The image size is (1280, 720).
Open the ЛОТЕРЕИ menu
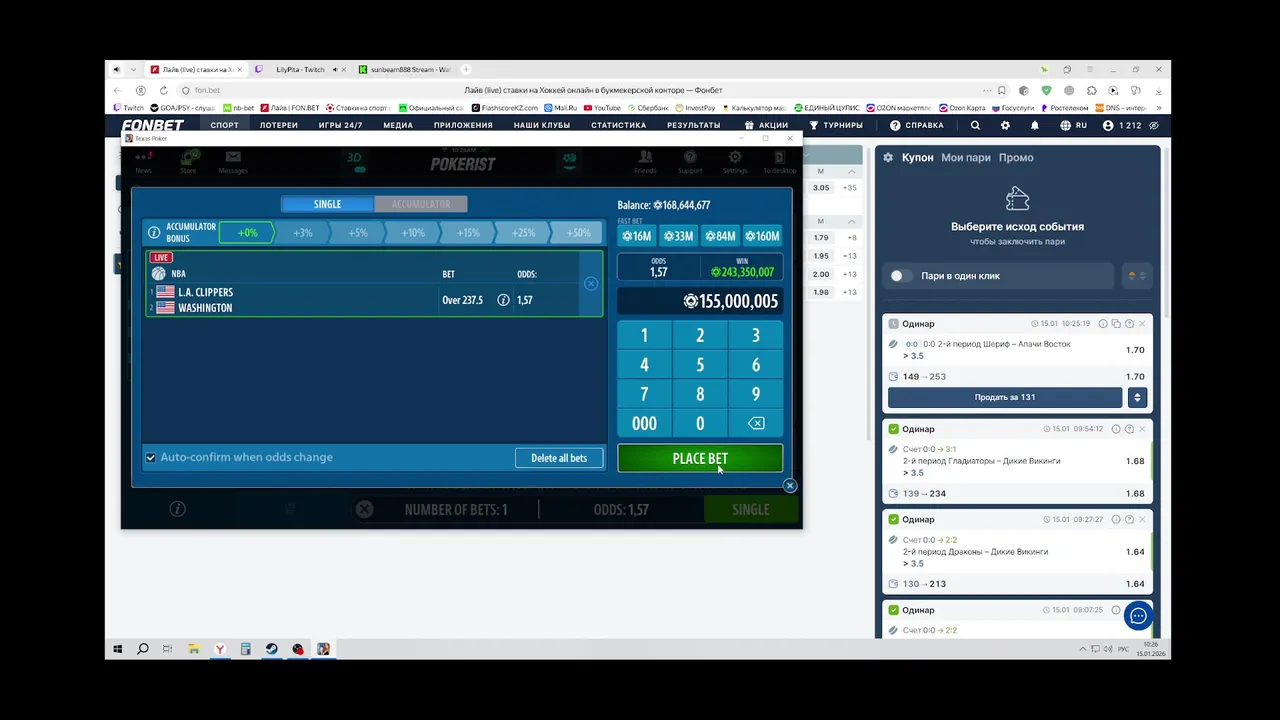click(x=279, y=126)
